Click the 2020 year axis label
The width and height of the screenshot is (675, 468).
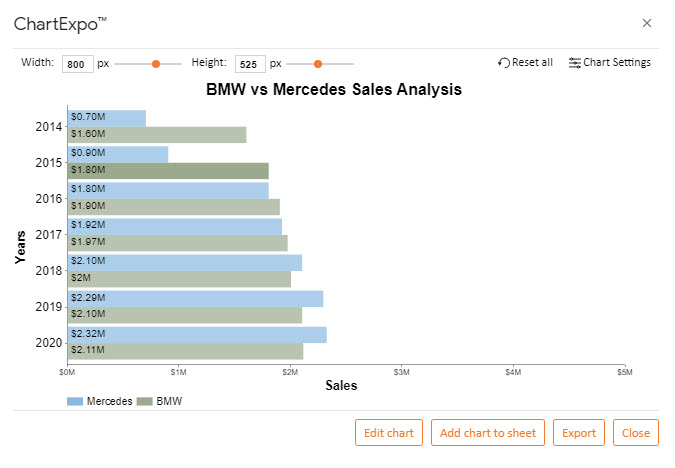[x=49, y=343]
